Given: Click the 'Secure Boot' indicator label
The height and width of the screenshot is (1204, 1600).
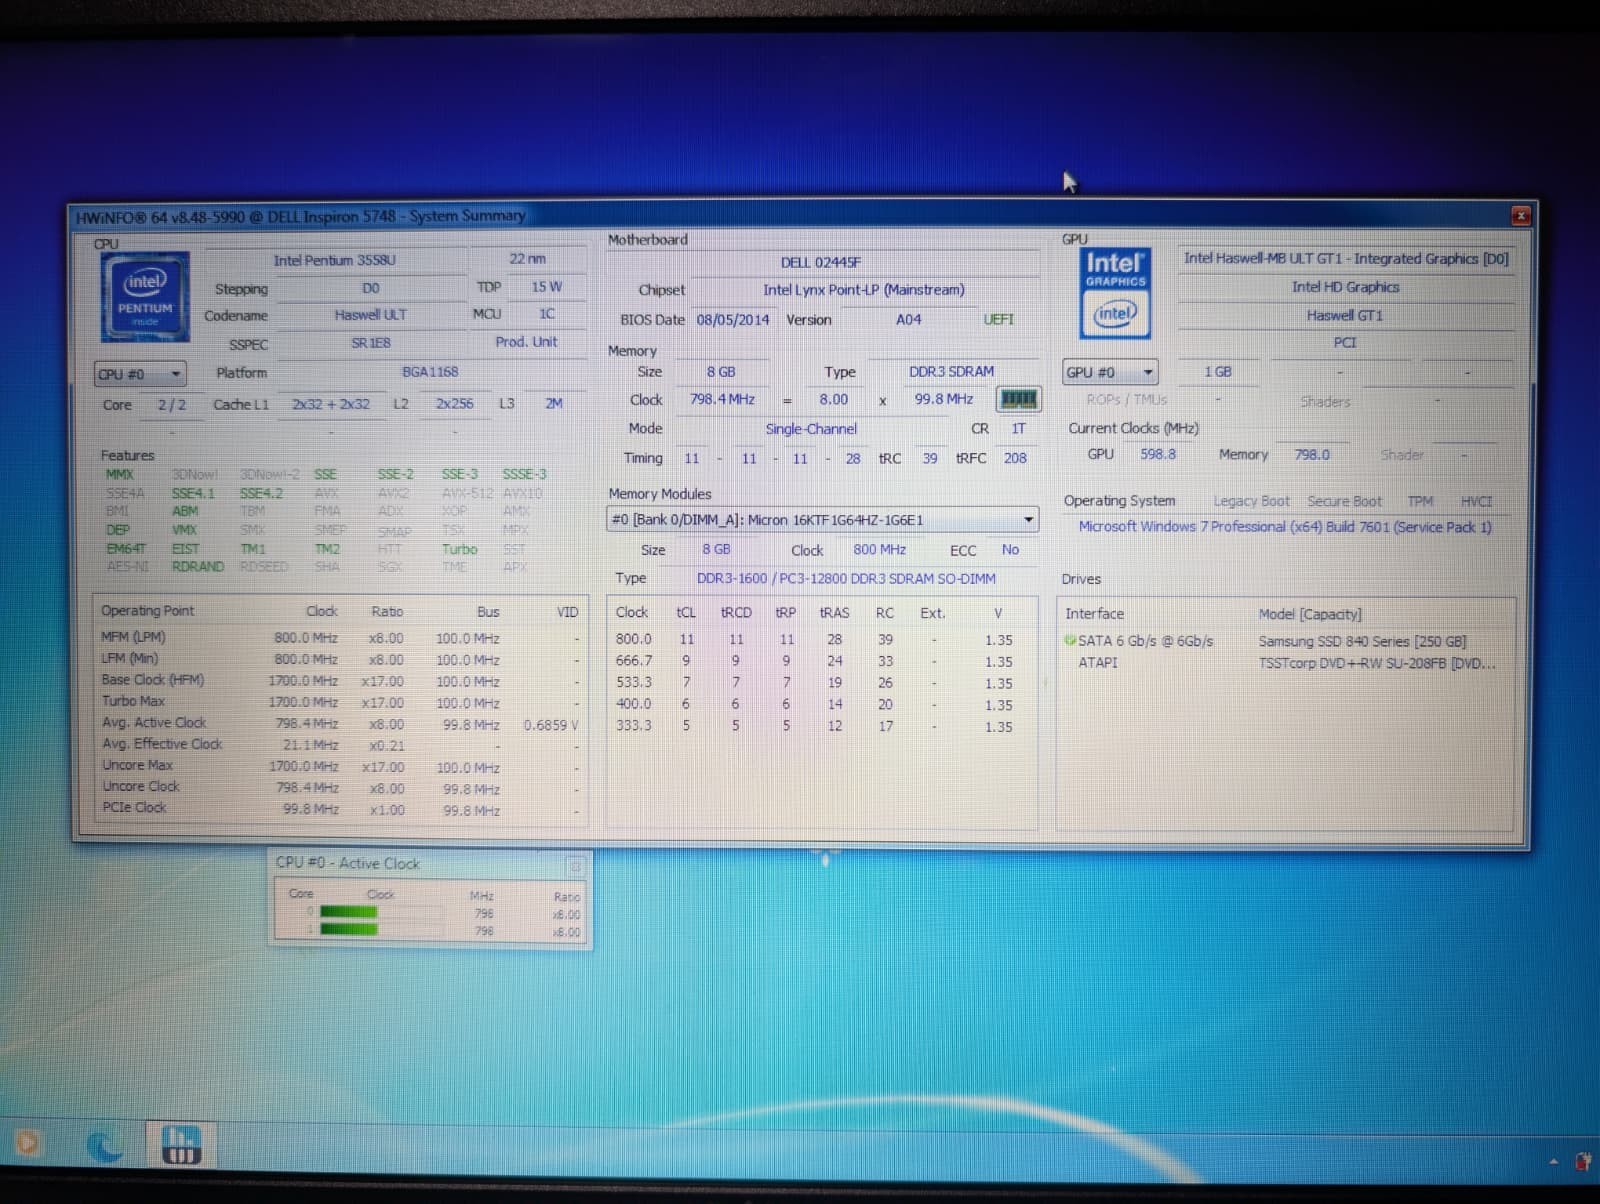Looking at the screenshot, I should coord(1345,501).
